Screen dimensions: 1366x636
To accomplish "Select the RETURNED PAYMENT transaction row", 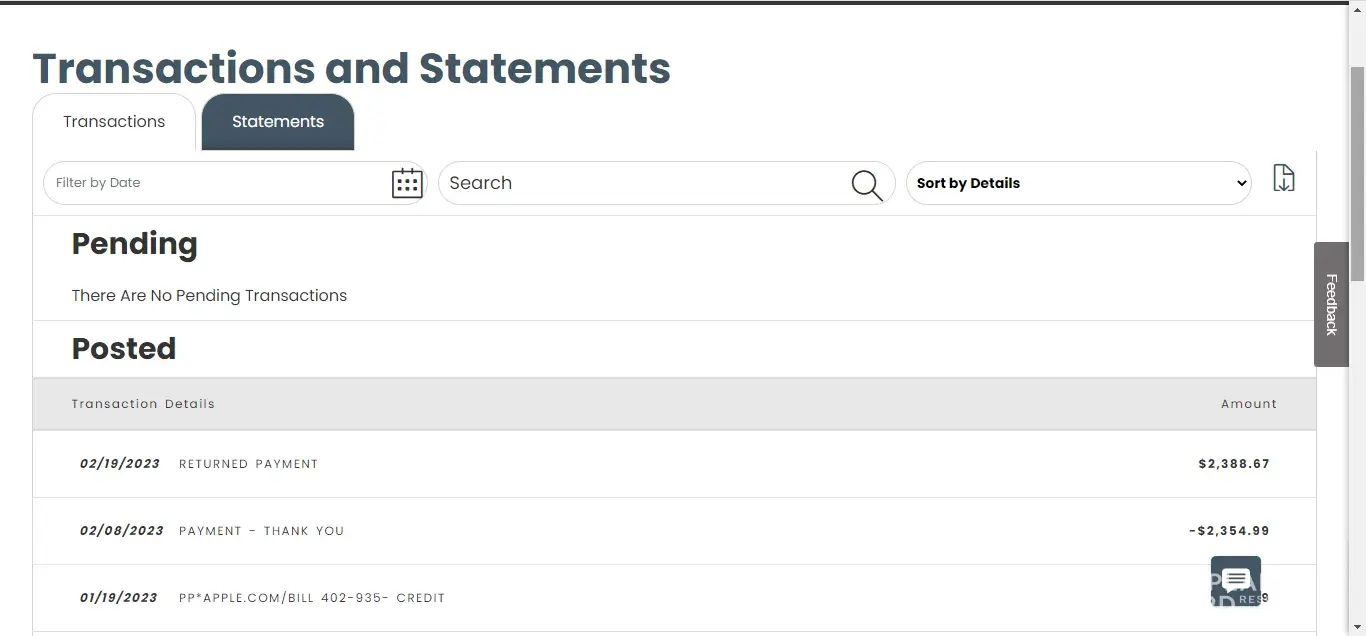I will pos(248,464).
